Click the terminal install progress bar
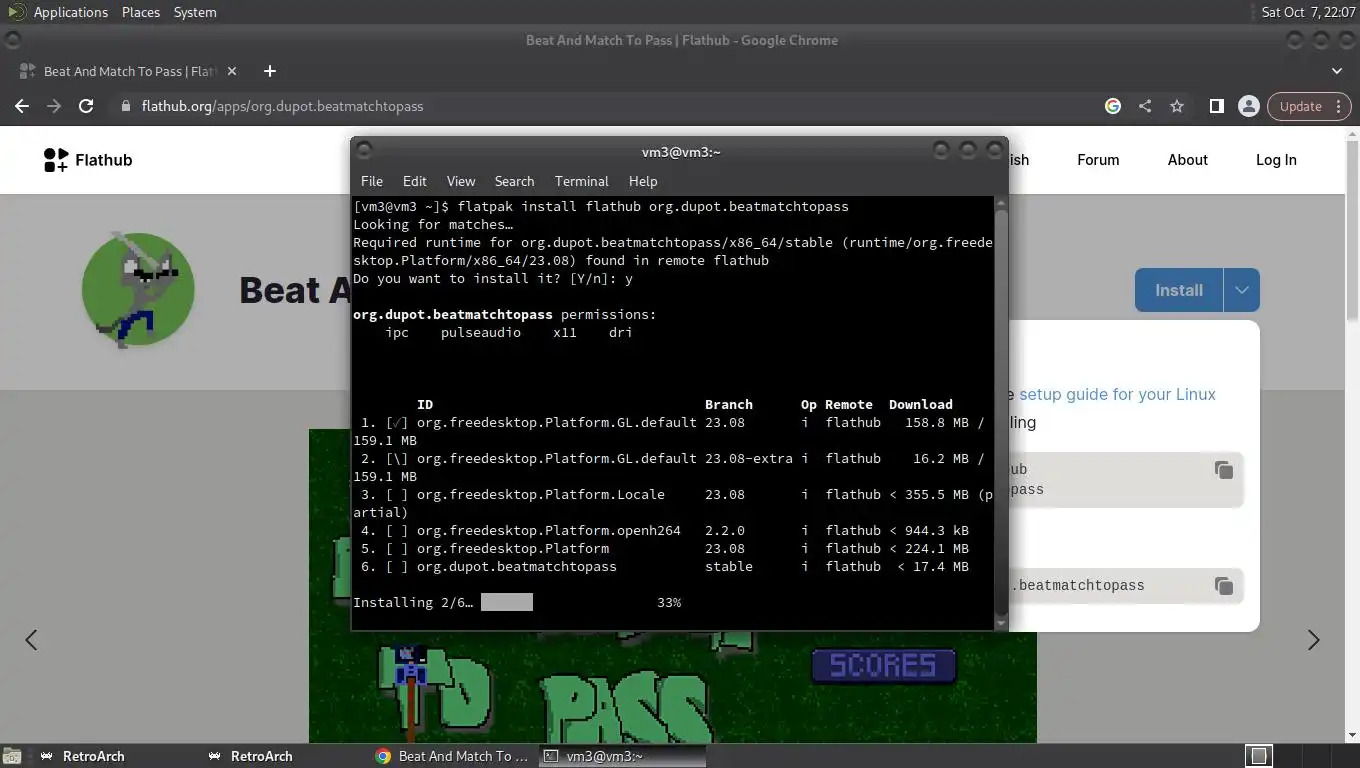This screenshot has height=768, width=1360. point(507,602)
